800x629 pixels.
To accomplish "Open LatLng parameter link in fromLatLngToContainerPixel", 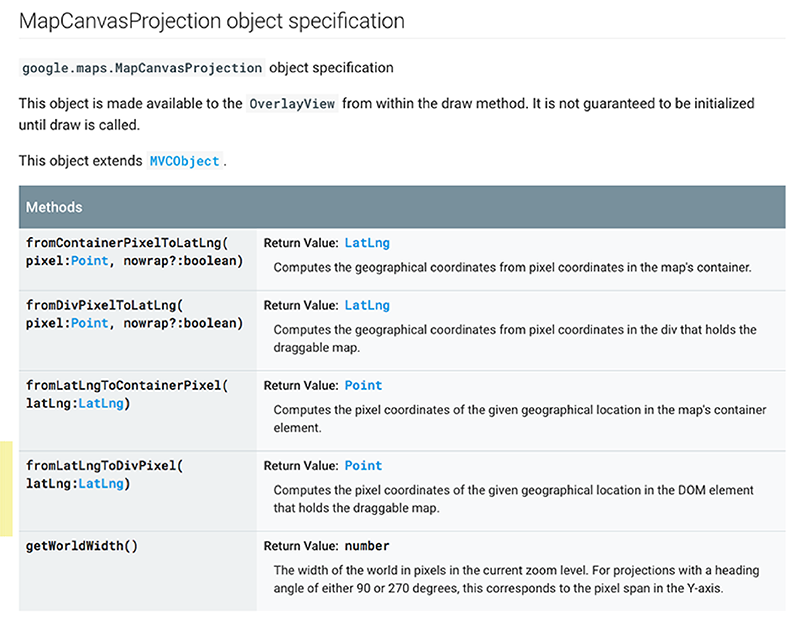I will [101, 403].
